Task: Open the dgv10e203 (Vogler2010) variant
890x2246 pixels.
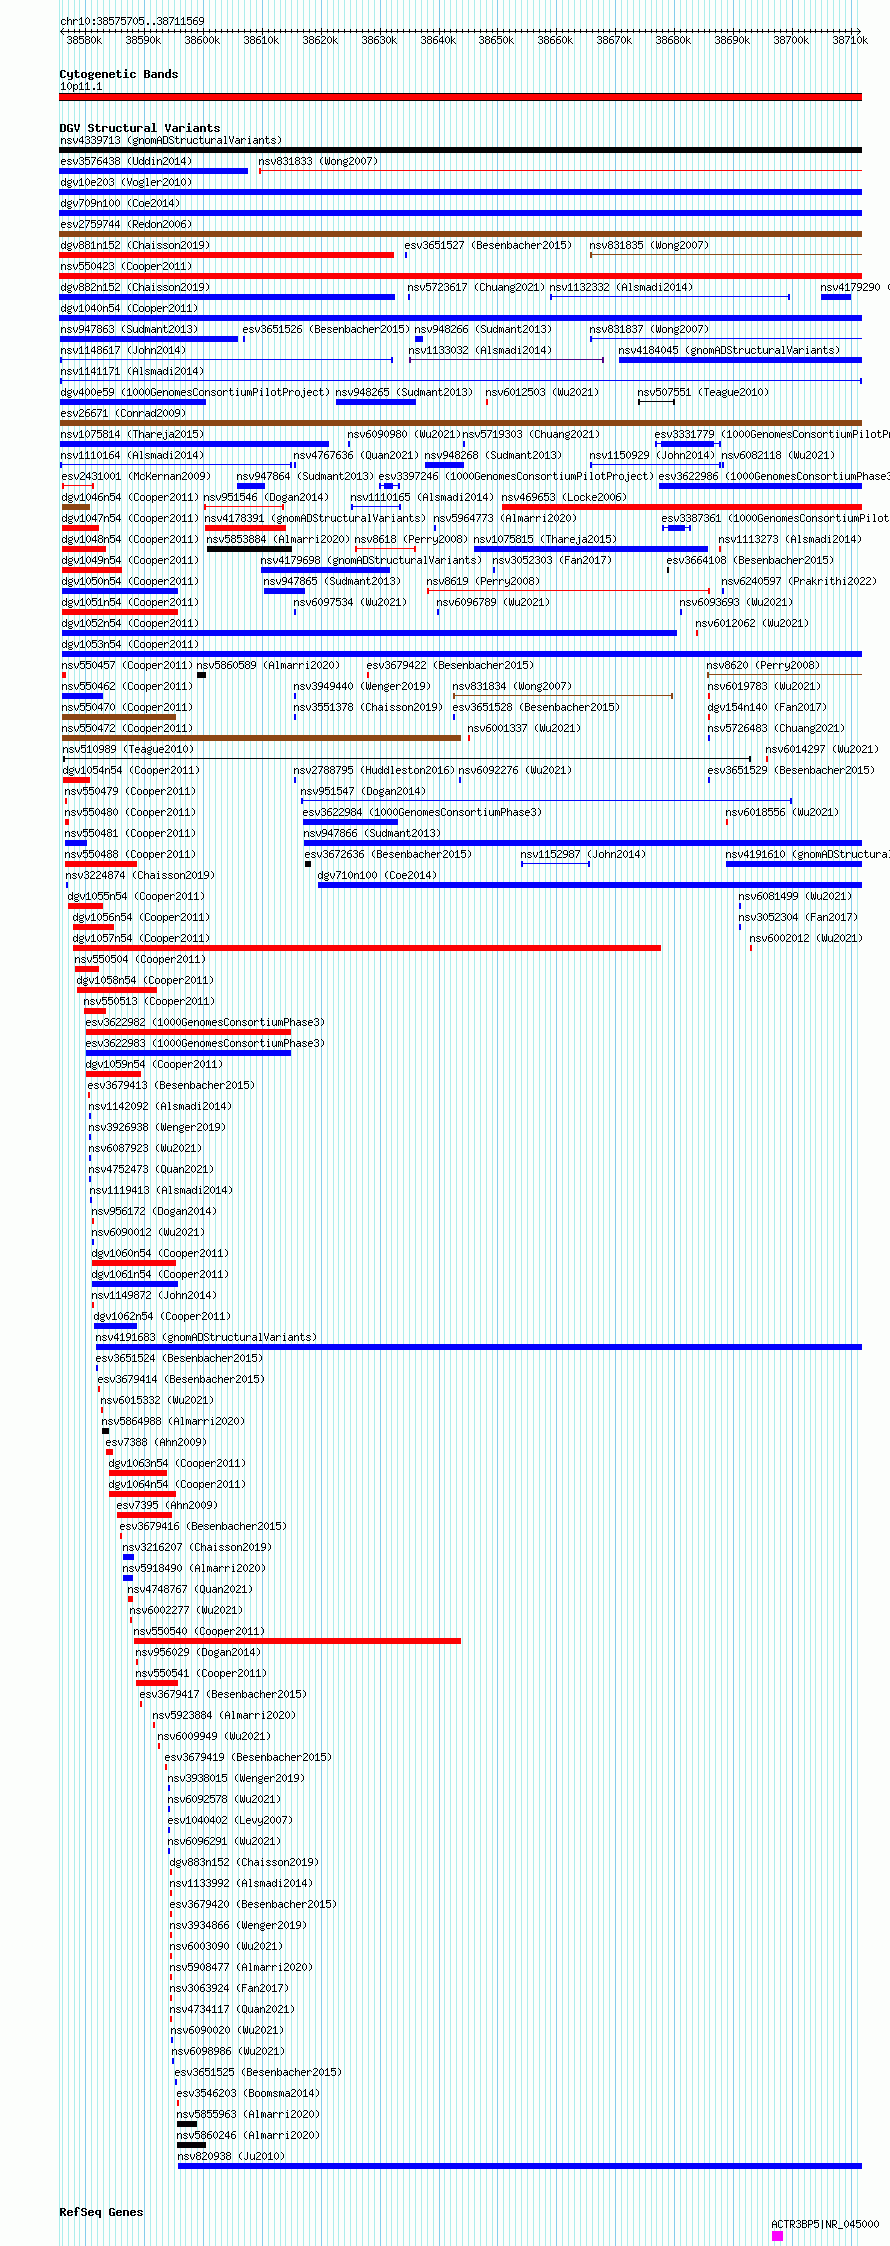Action: [x=126, y=182]
